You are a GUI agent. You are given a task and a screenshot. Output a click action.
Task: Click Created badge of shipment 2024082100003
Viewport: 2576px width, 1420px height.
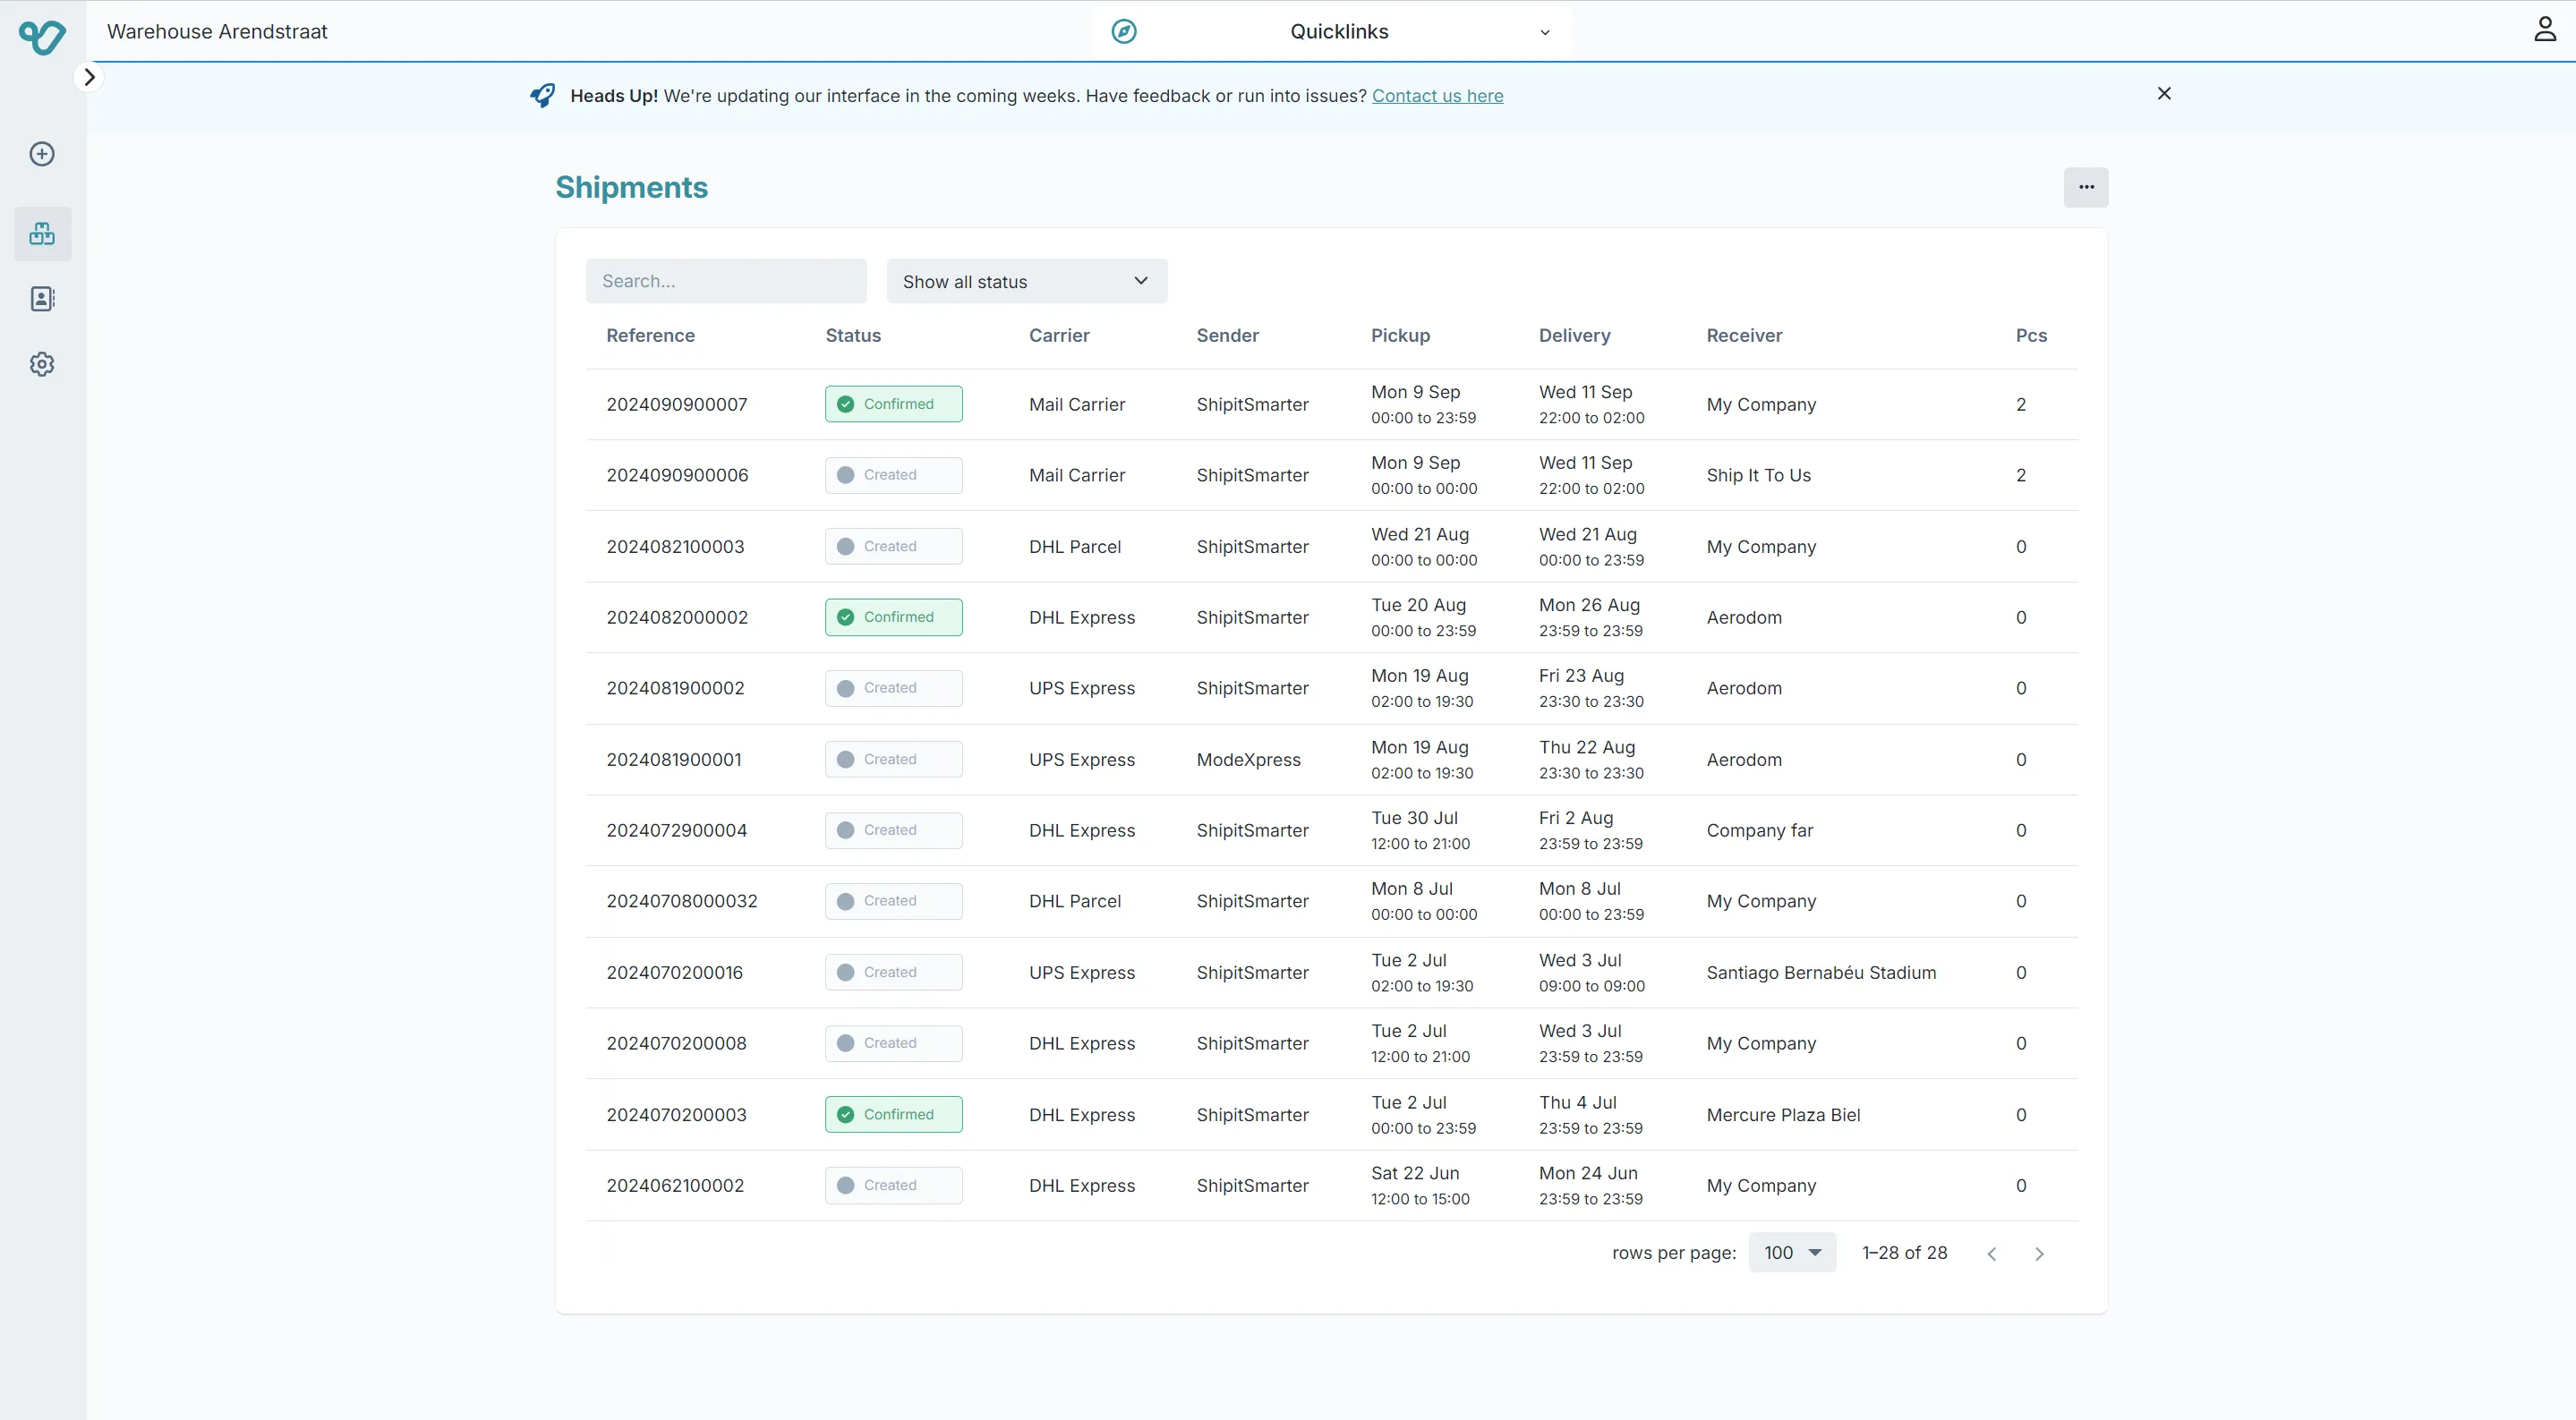893,546
